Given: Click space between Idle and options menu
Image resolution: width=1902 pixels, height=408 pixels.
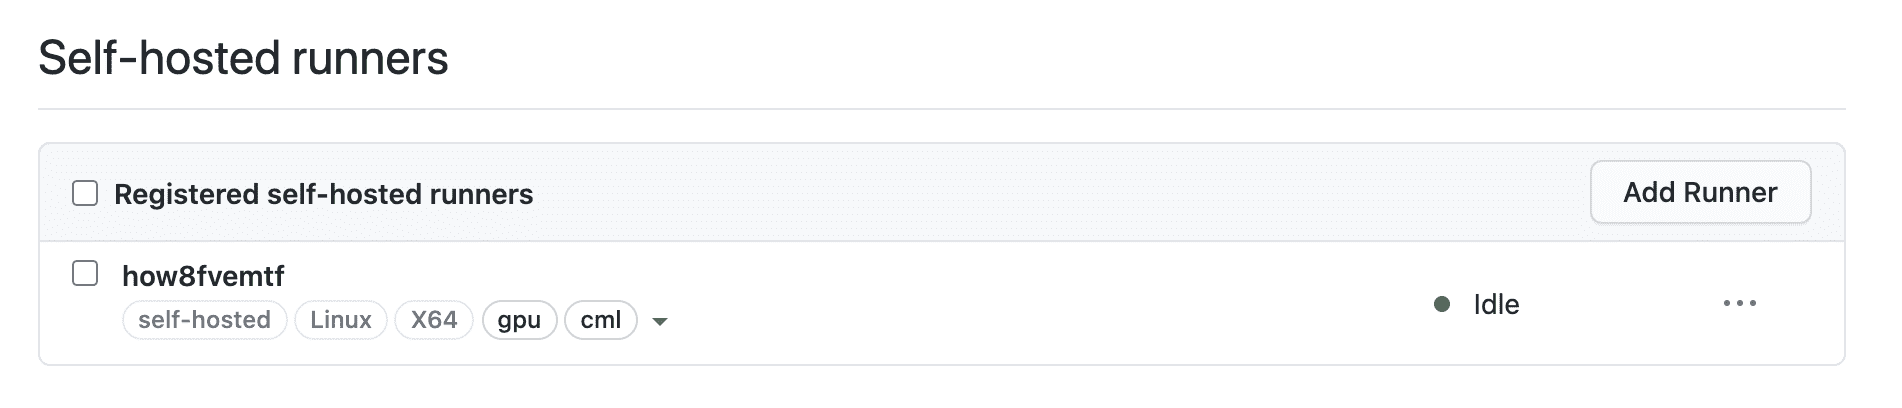Looking at the screenshot, I should click(1620, 304).
